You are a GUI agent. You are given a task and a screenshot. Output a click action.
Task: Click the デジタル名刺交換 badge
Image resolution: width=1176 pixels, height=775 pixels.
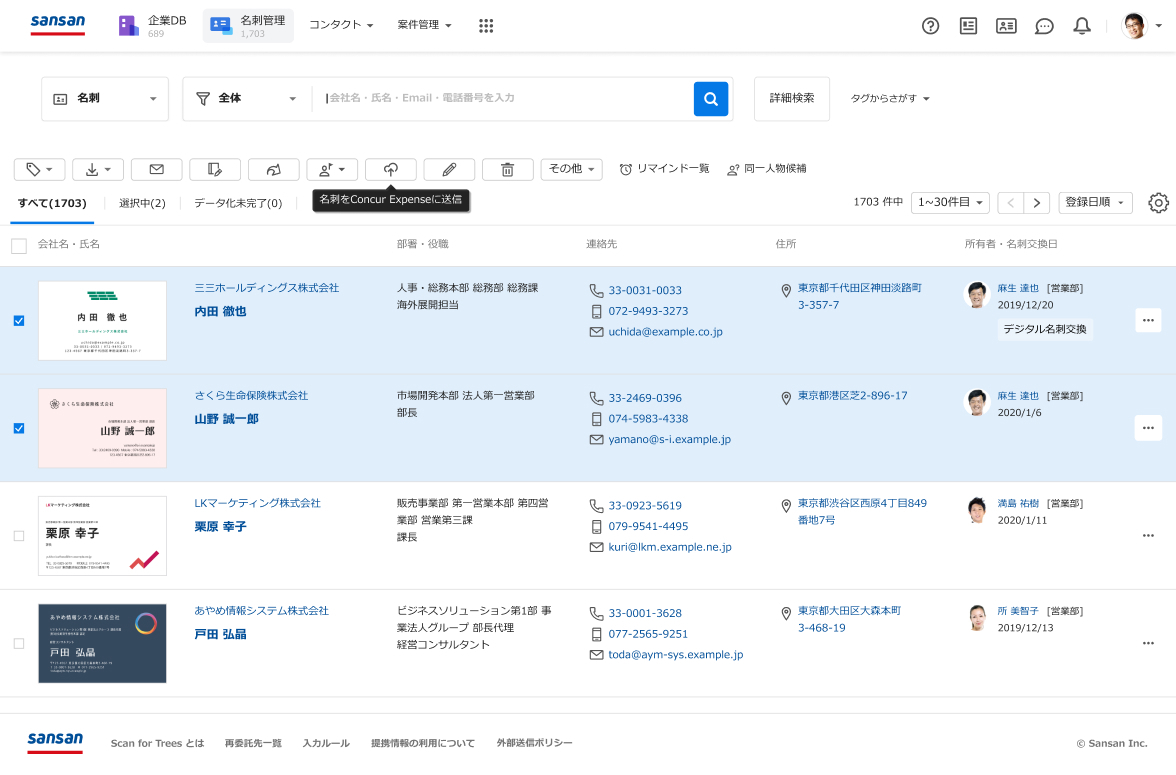1045,329
